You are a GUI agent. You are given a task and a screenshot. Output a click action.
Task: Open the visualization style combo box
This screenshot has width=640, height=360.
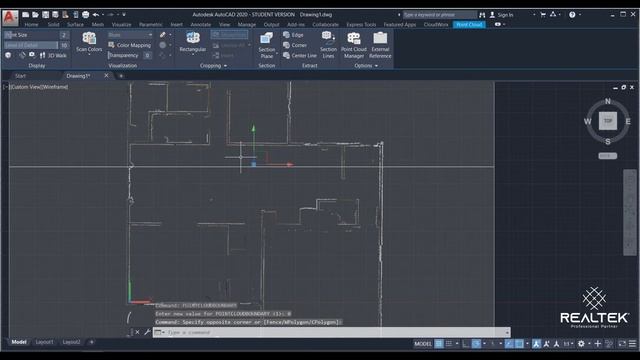[130, 35]
